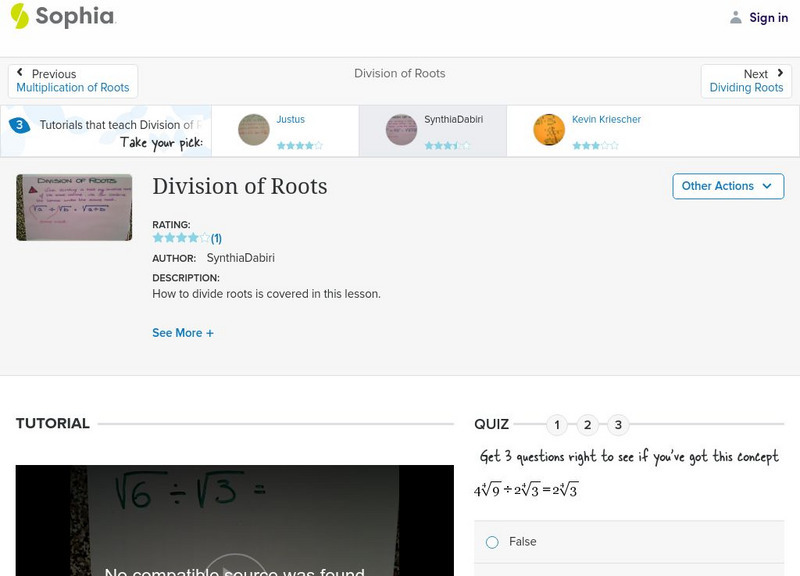800x576 pixels.
Task: Click the Division of Roots thumbnail
Action: coord(73,207)
